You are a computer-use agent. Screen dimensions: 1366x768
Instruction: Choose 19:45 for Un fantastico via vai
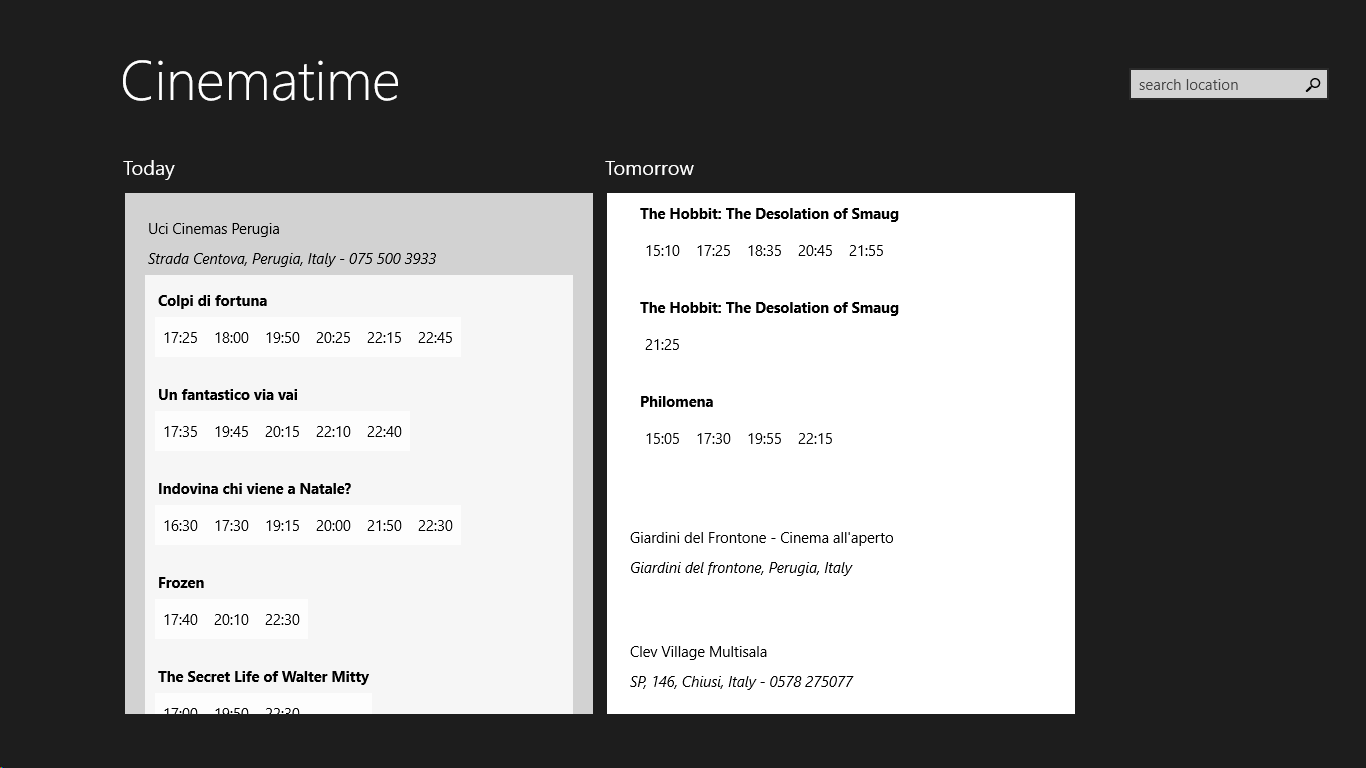pos(231,432)
